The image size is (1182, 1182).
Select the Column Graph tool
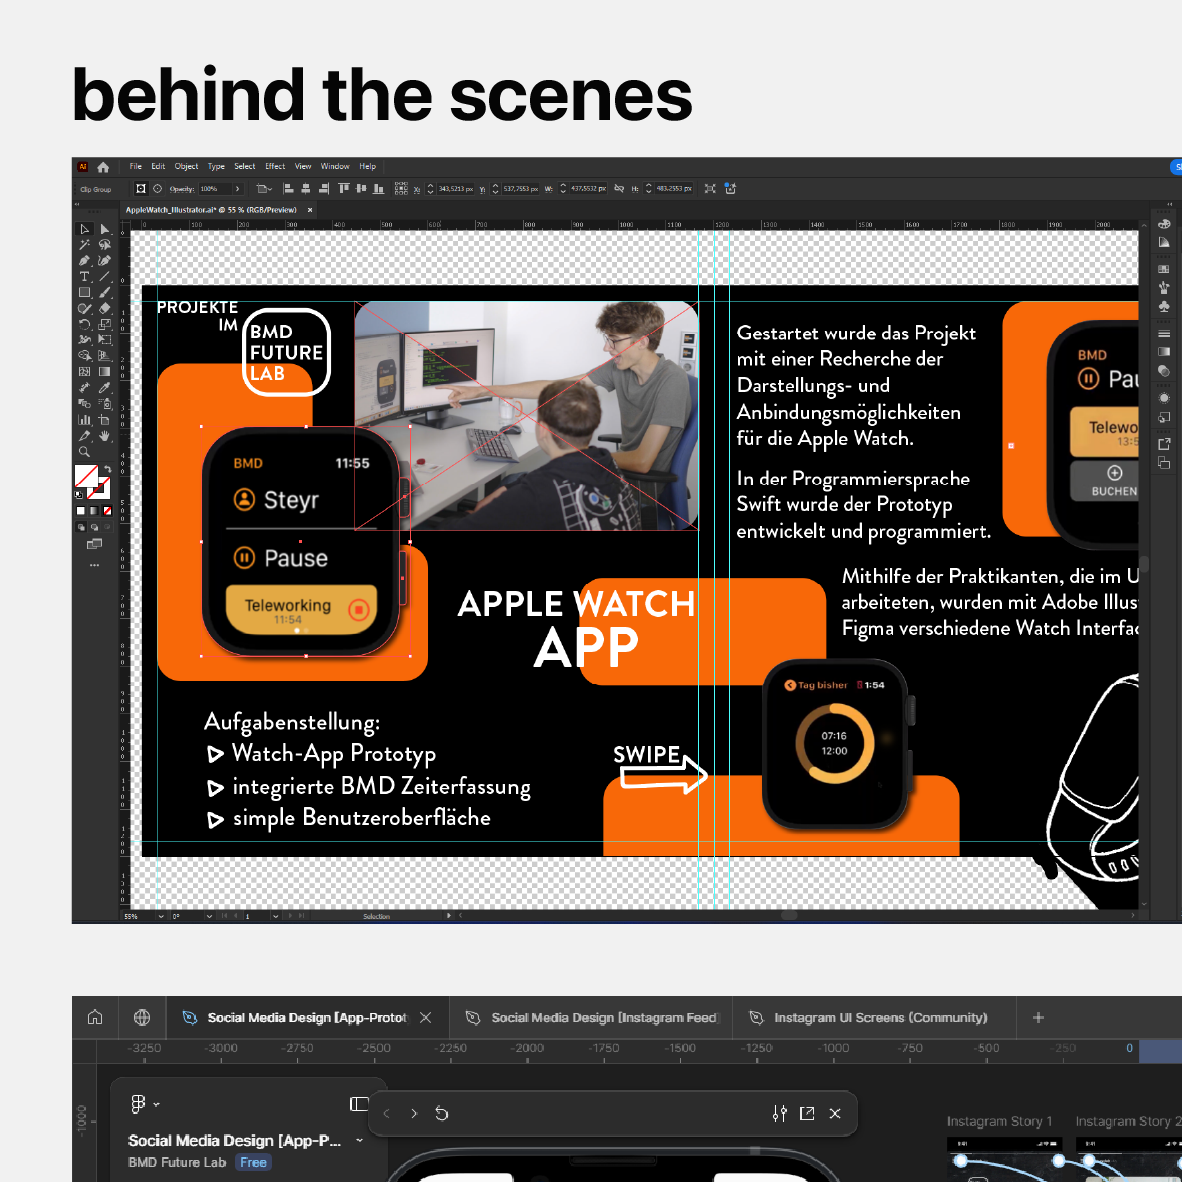84,420
